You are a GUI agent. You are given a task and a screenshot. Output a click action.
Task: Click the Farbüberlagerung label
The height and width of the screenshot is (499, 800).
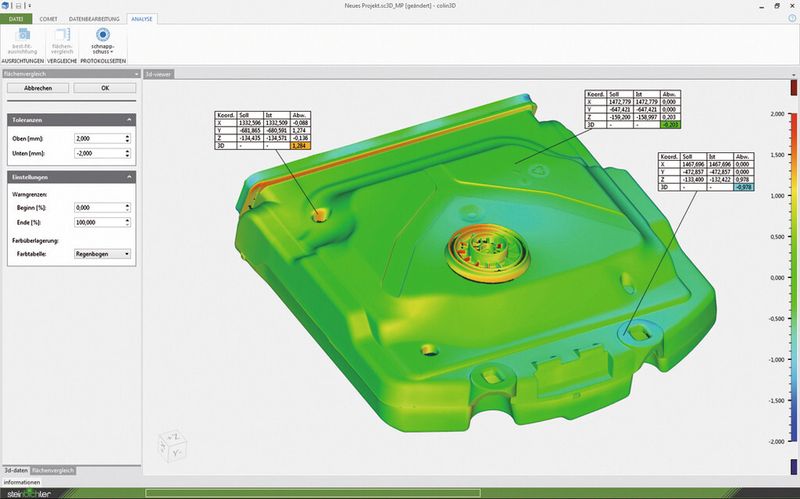35,240
